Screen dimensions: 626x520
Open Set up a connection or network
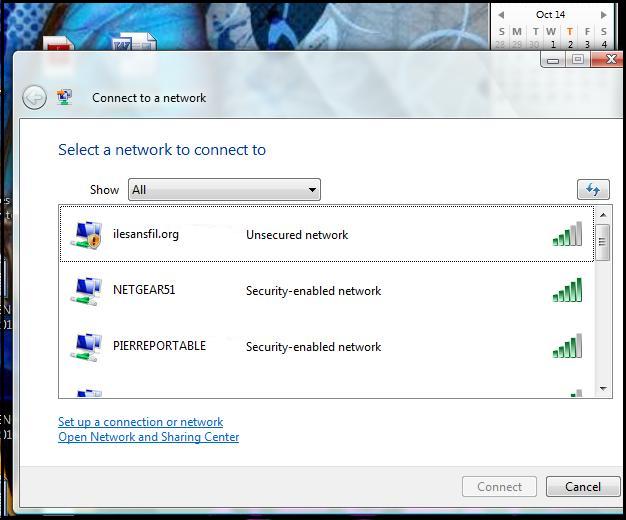coord(140,422)
